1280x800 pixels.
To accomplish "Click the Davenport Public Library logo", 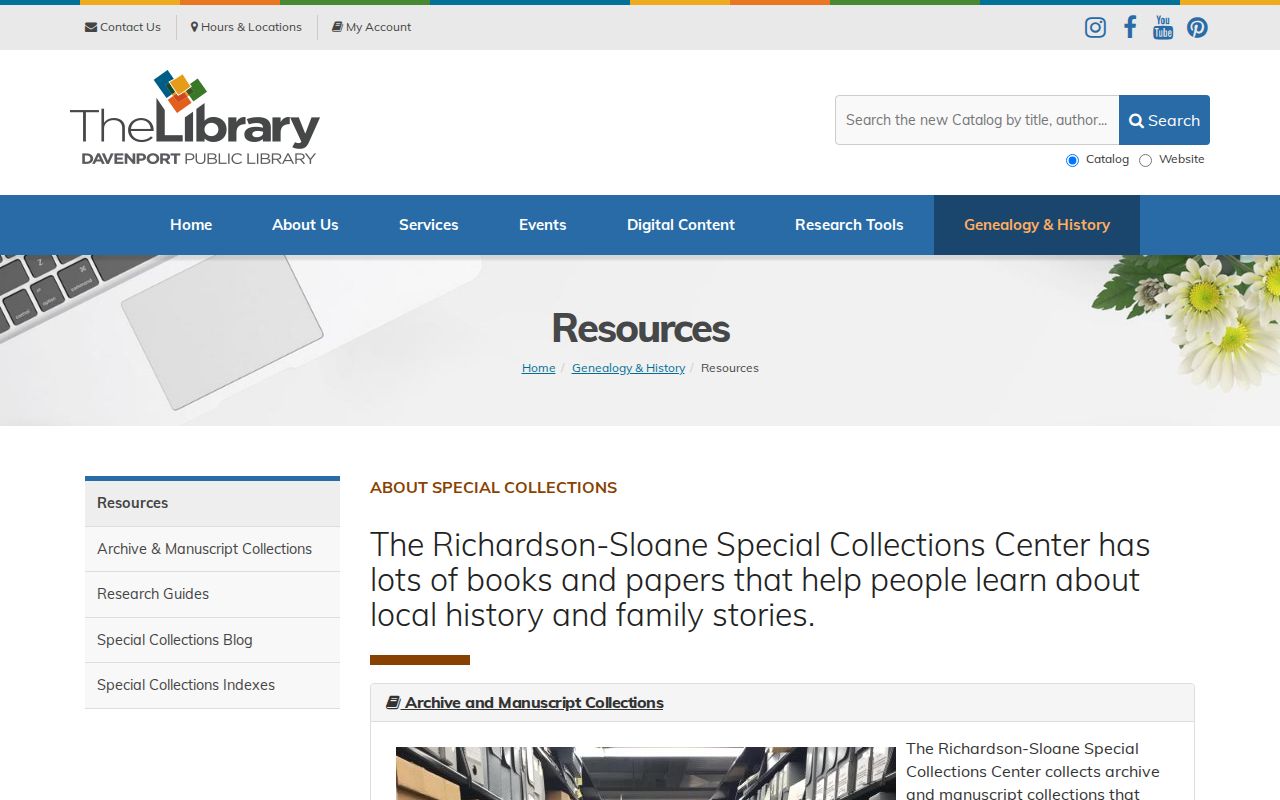I will pyautogui.click(x=195, y=118).
